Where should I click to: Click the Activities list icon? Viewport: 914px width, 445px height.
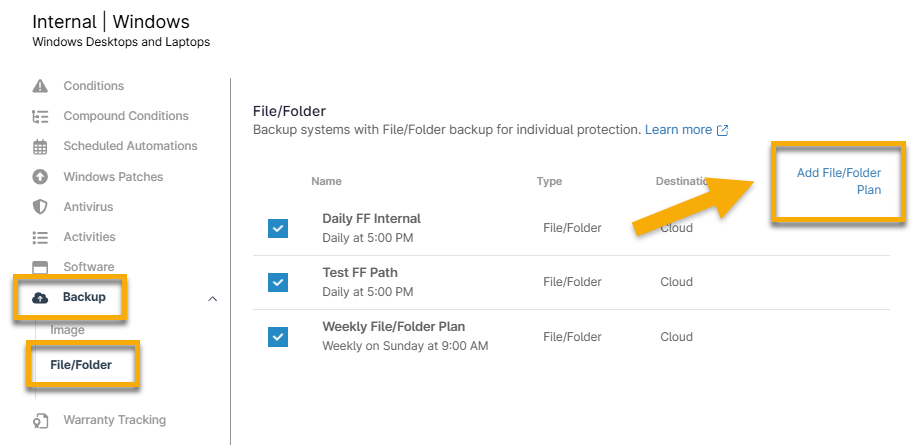[40, 237]
